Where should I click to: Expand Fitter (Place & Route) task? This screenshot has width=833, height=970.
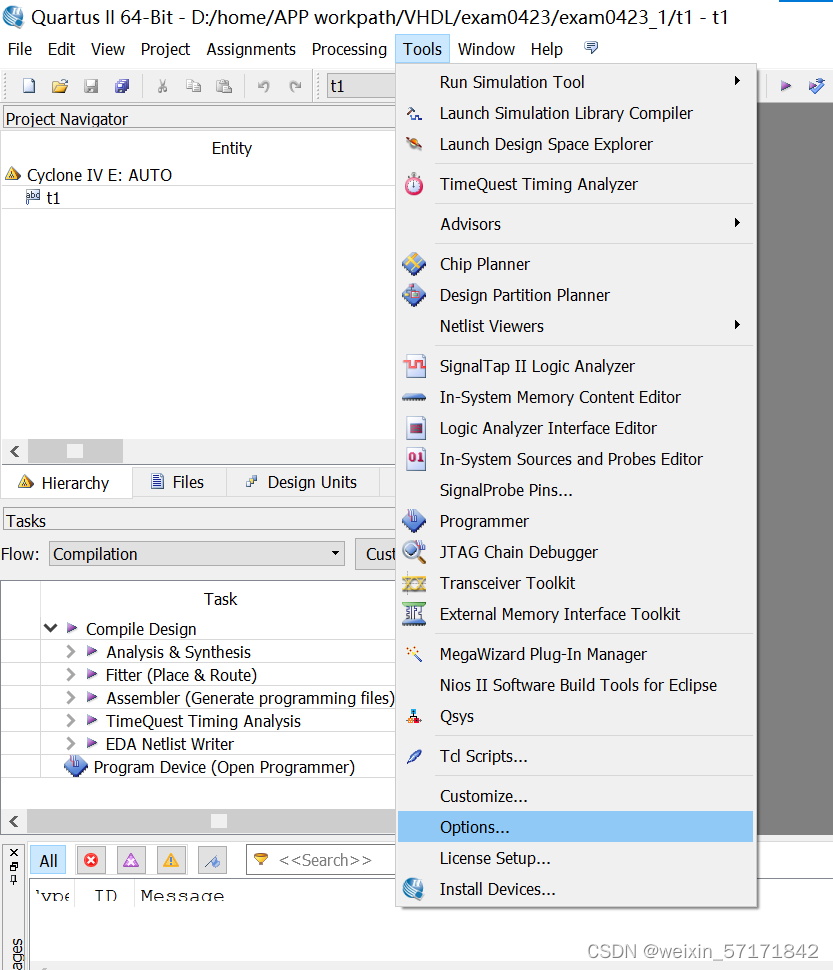point(70,674)
